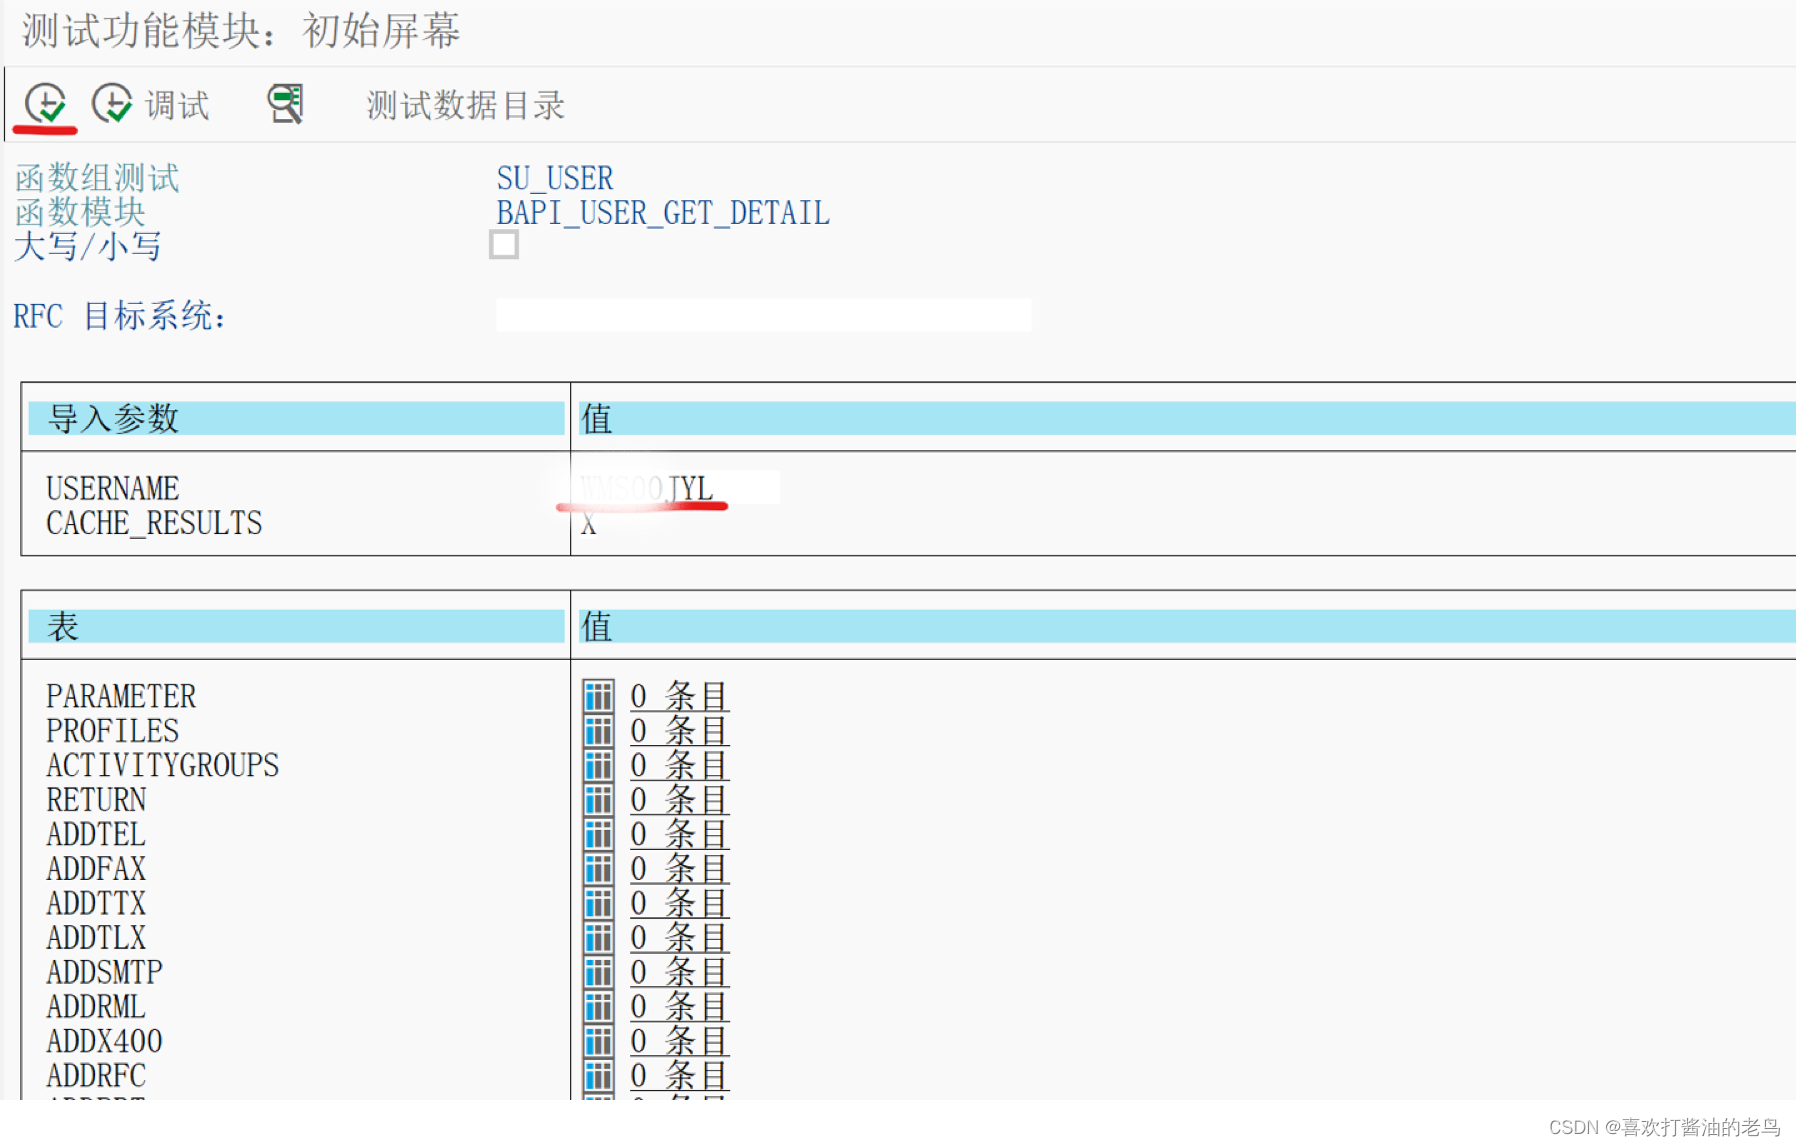1796x1146 pixels.
Task: Open the ADDX400 table entries icon
Action: 597,1041
